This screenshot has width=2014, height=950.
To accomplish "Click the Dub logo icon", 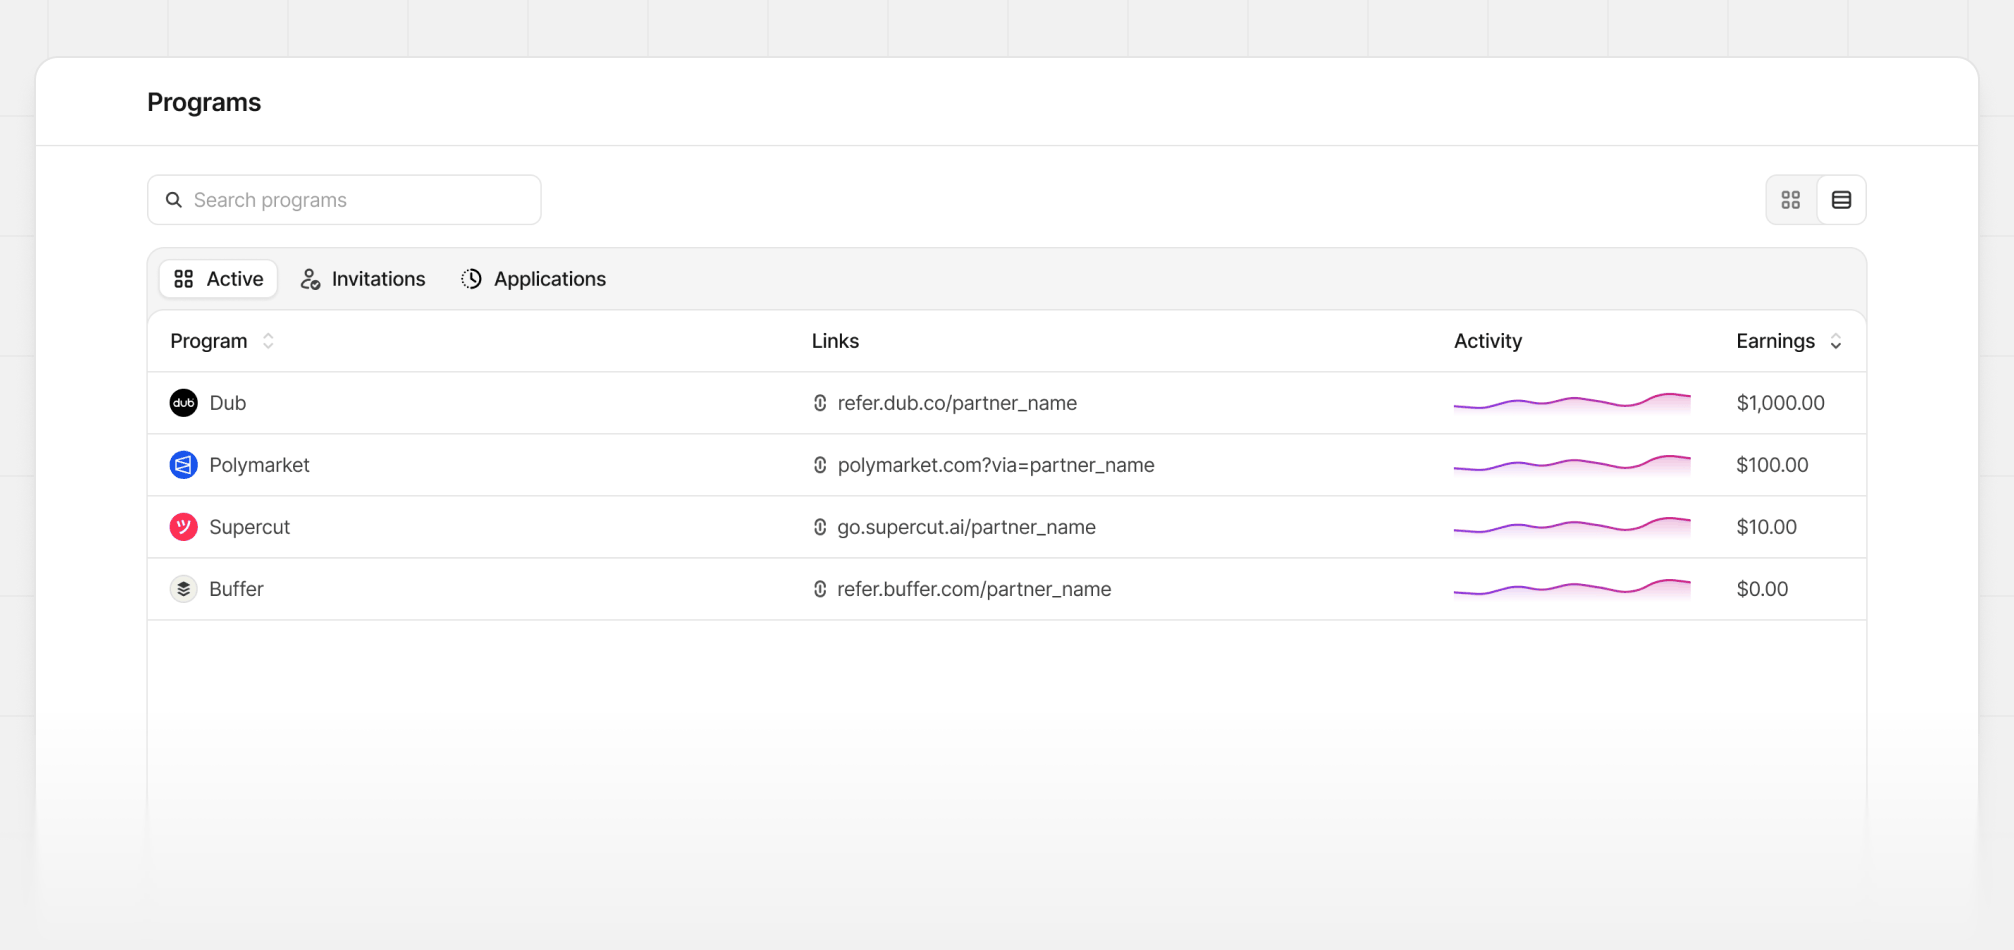I will click(184, 403).
